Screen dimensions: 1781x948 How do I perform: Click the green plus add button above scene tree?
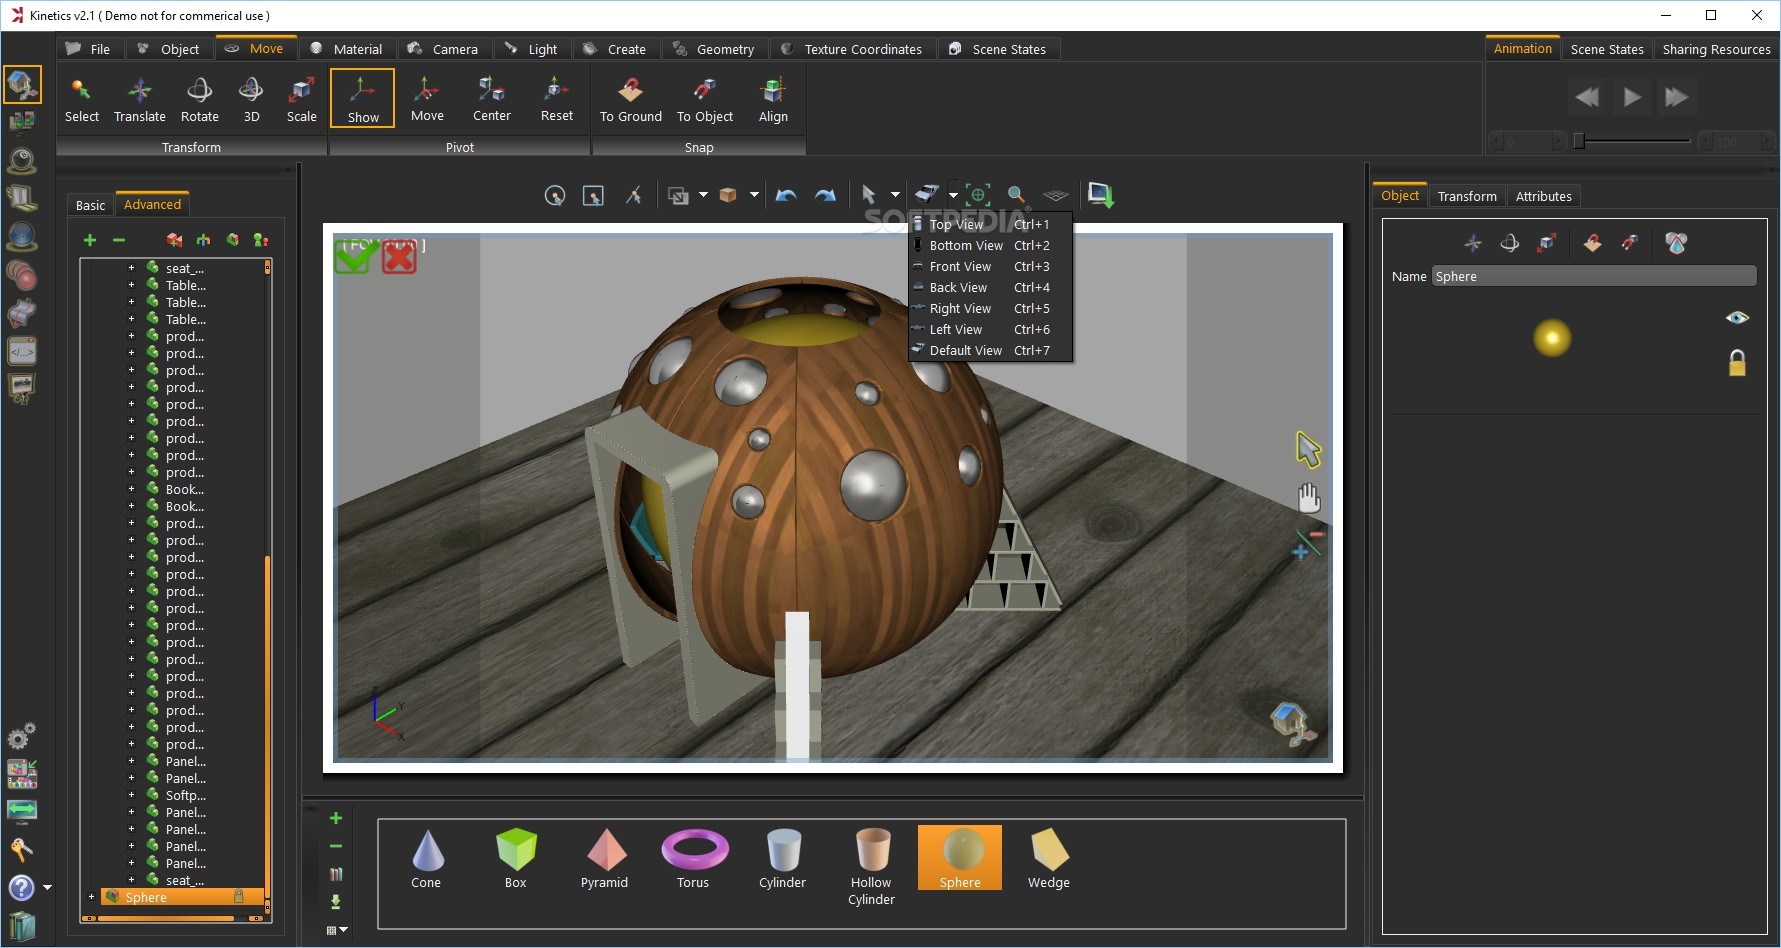tap(90, 240)
